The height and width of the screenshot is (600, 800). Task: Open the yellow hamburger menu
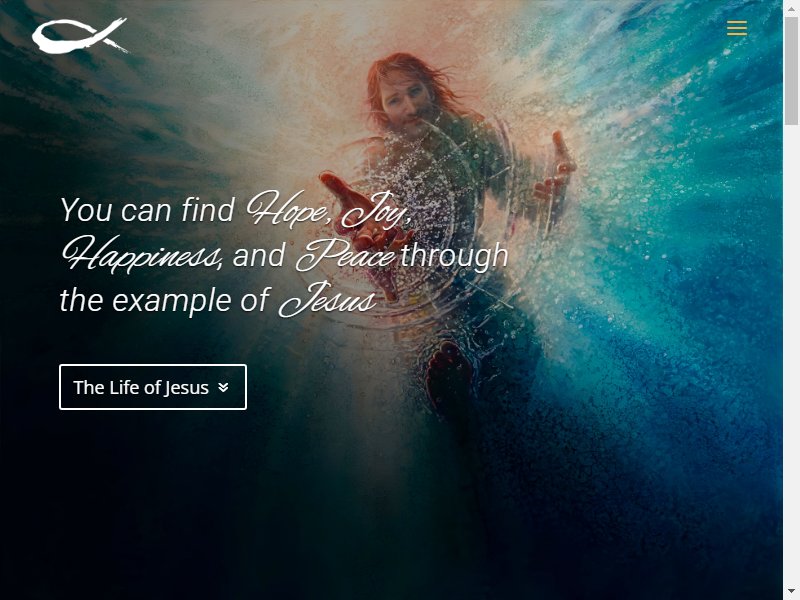tap(737, 28)
